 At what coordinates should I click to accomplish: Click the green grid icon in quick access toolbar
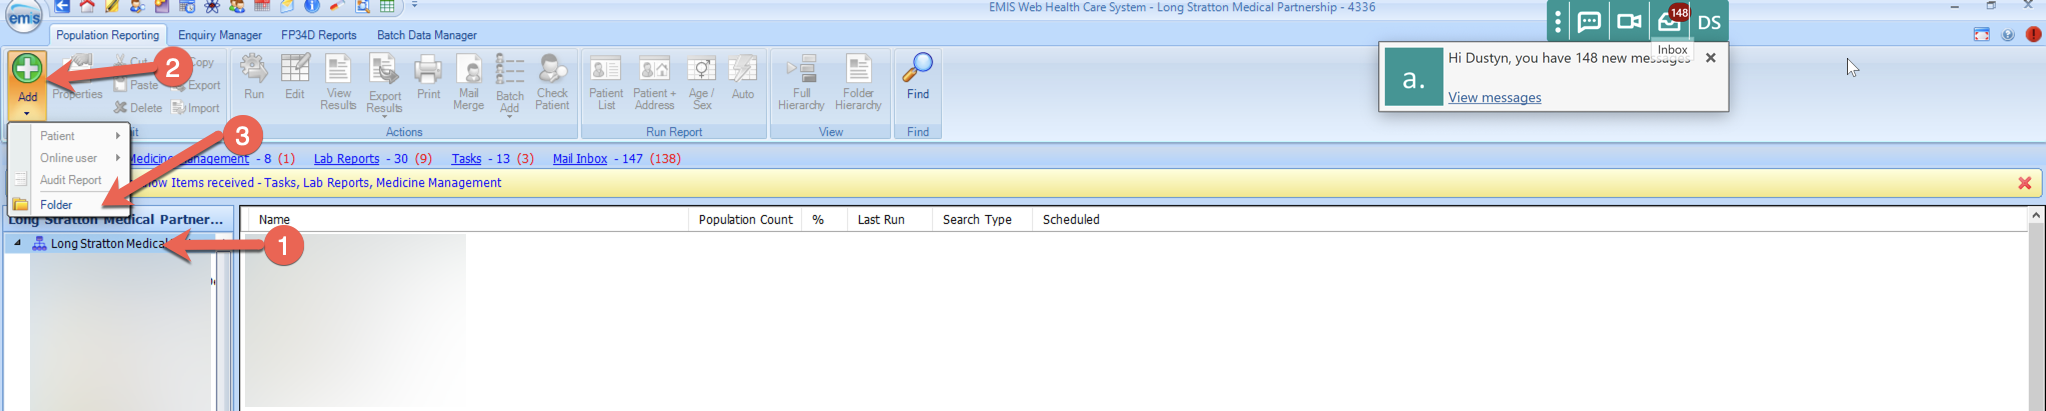pyautogui.click(x=387, y=7)
